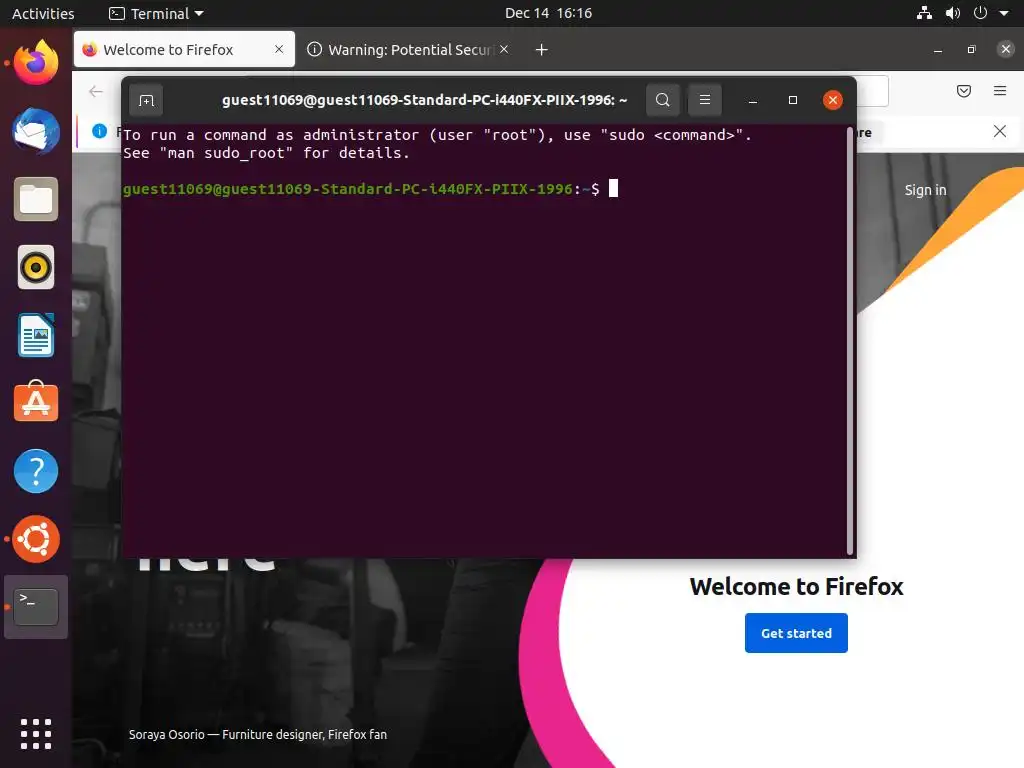
Task: Click the terminal title bar text
Action: tap(424, 100)
